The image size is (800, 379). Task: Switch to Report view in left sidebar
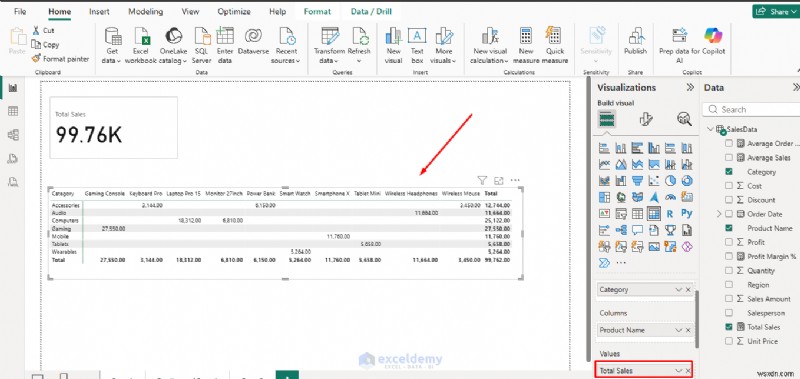[x=13, y=88]
